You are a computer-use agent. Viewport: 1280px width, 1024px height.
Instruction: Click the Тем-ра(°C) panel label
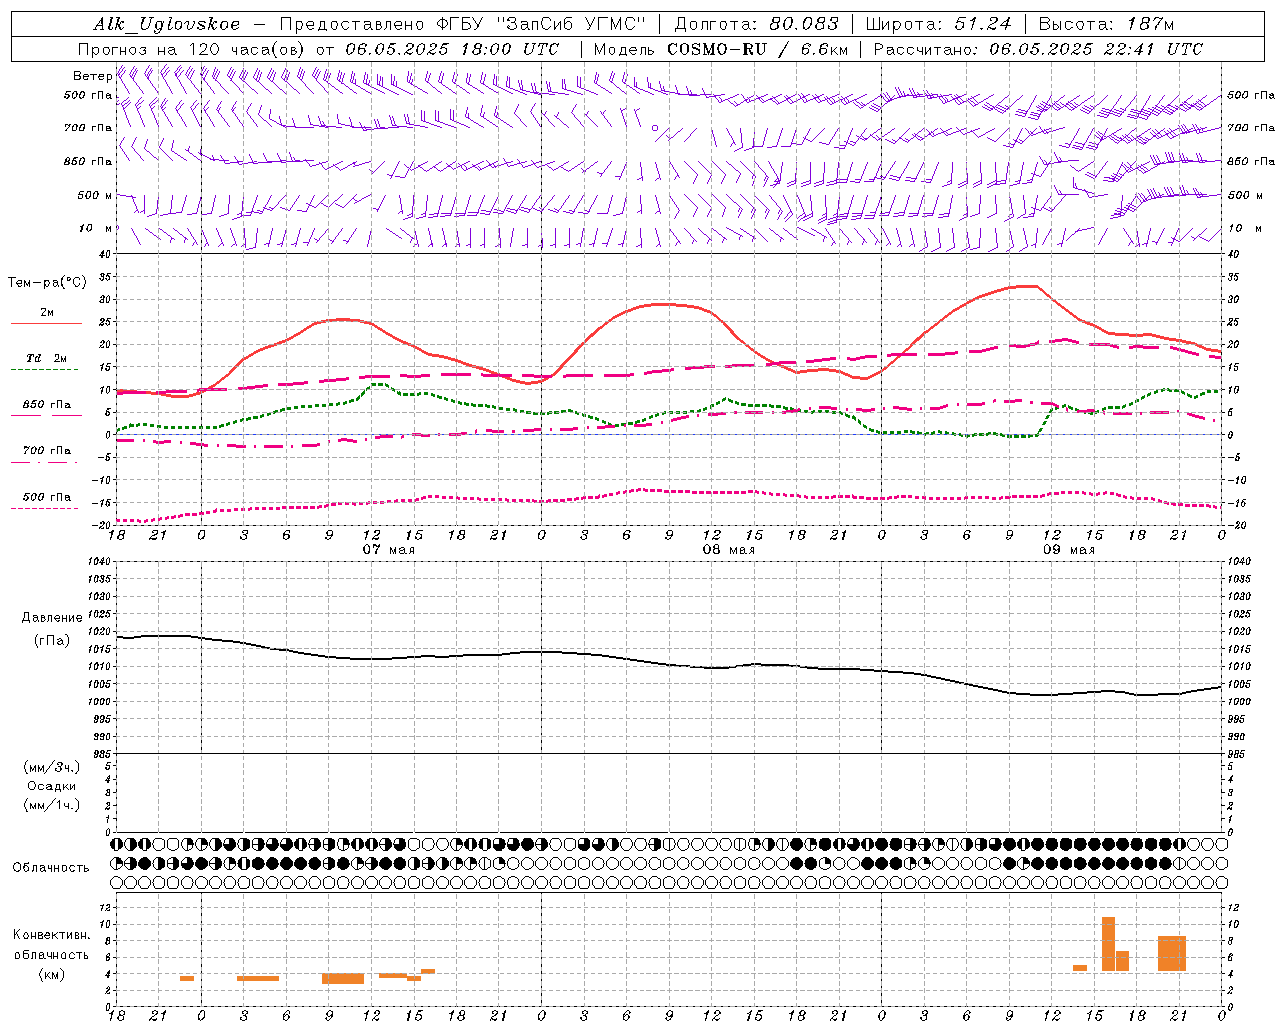(x=47, y=282)
